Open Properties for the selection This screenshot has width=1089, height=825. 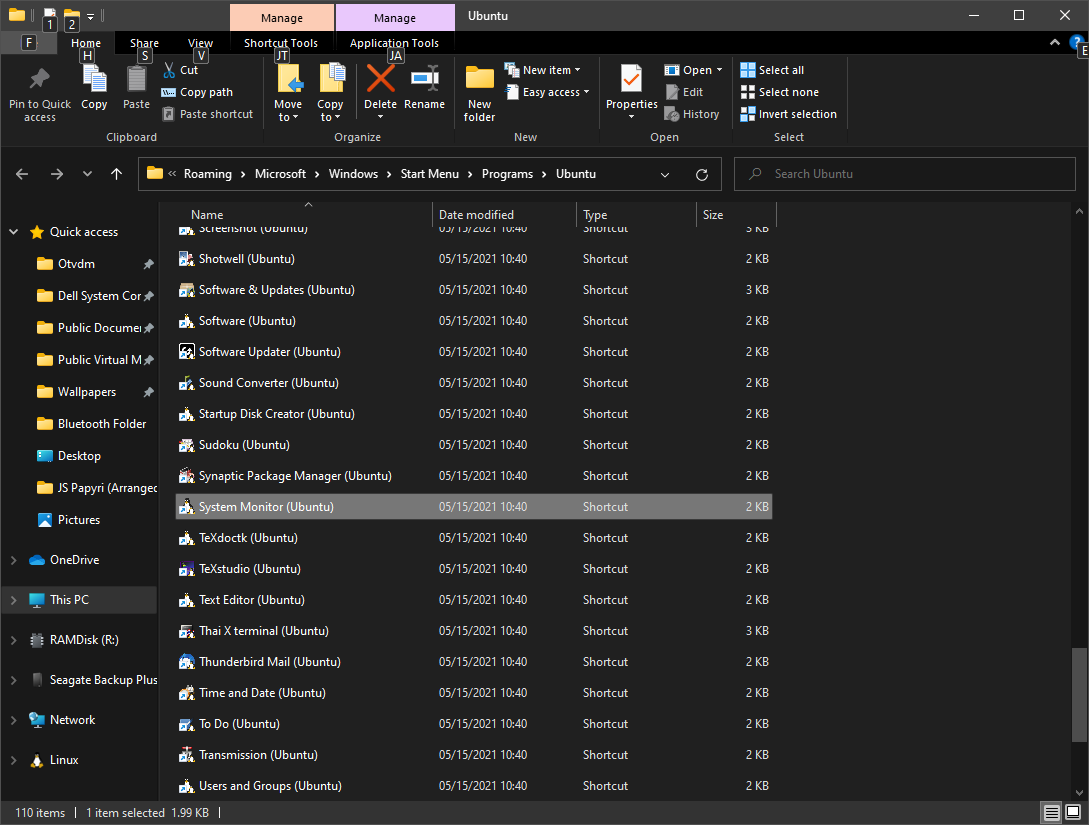[x=630, y=90]
